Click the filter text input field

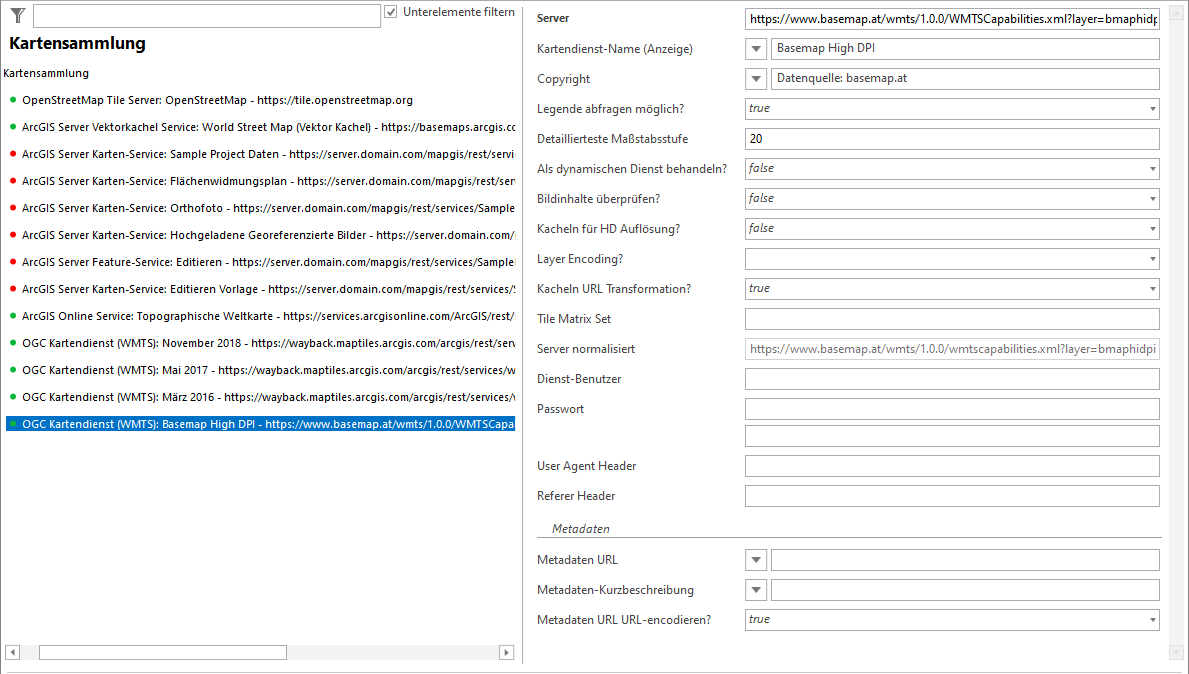tap(206, 16)
